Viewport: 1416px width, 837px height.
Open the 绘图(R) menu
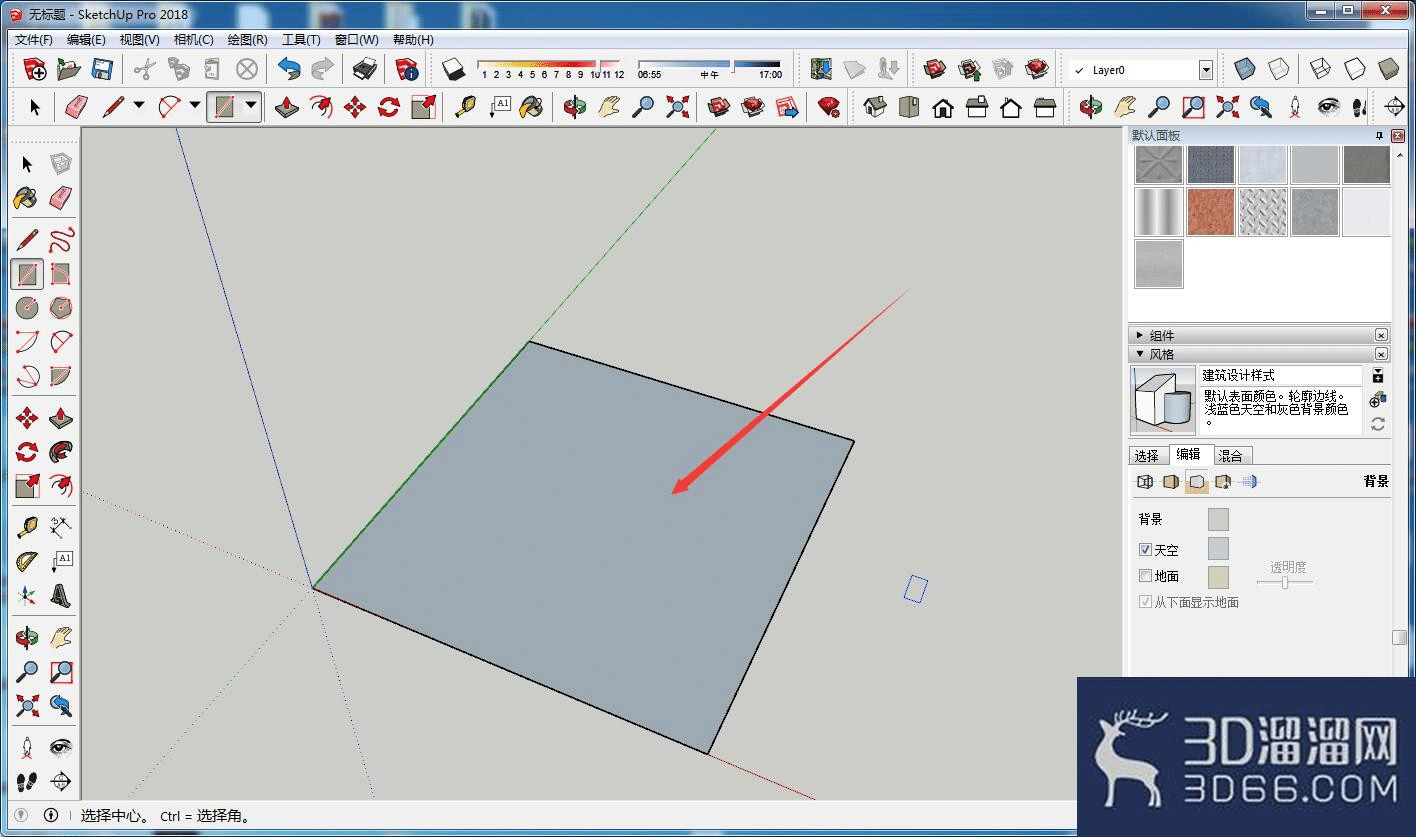[x=247, y=40]
